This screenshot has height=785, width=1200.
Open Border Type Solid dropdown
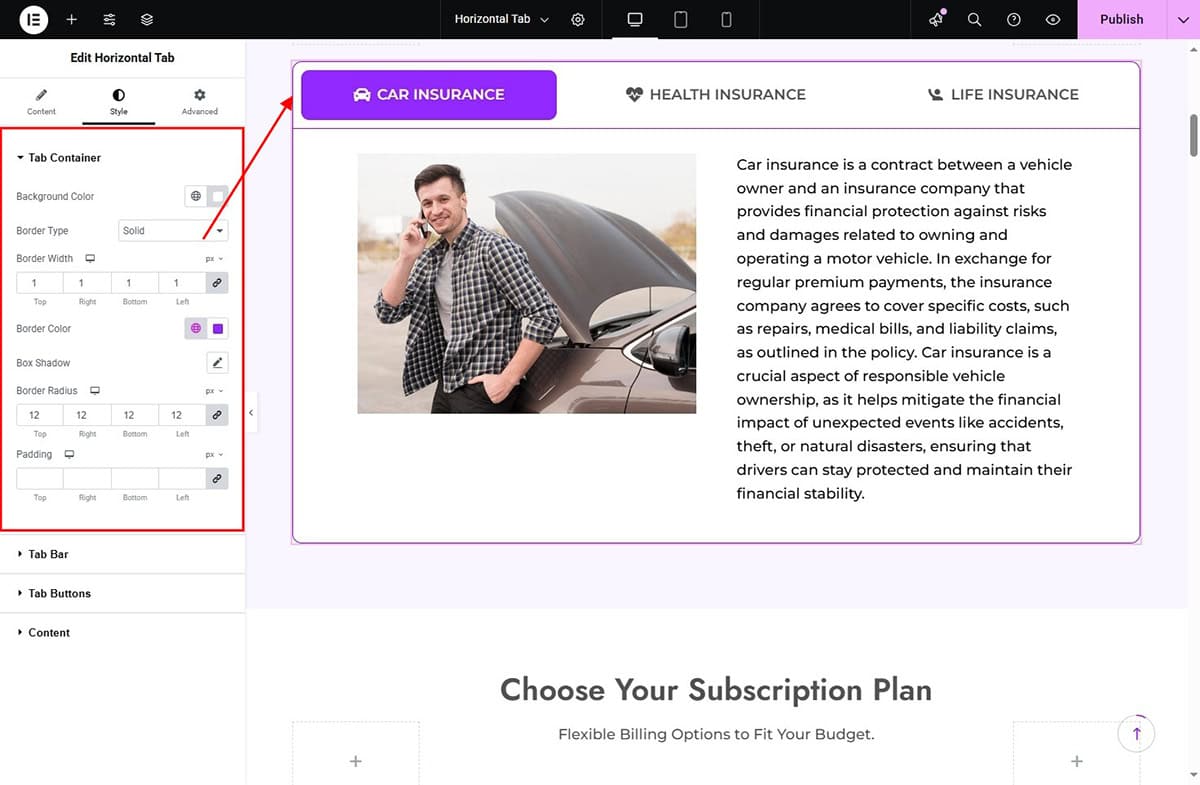[x=173, y=230]
